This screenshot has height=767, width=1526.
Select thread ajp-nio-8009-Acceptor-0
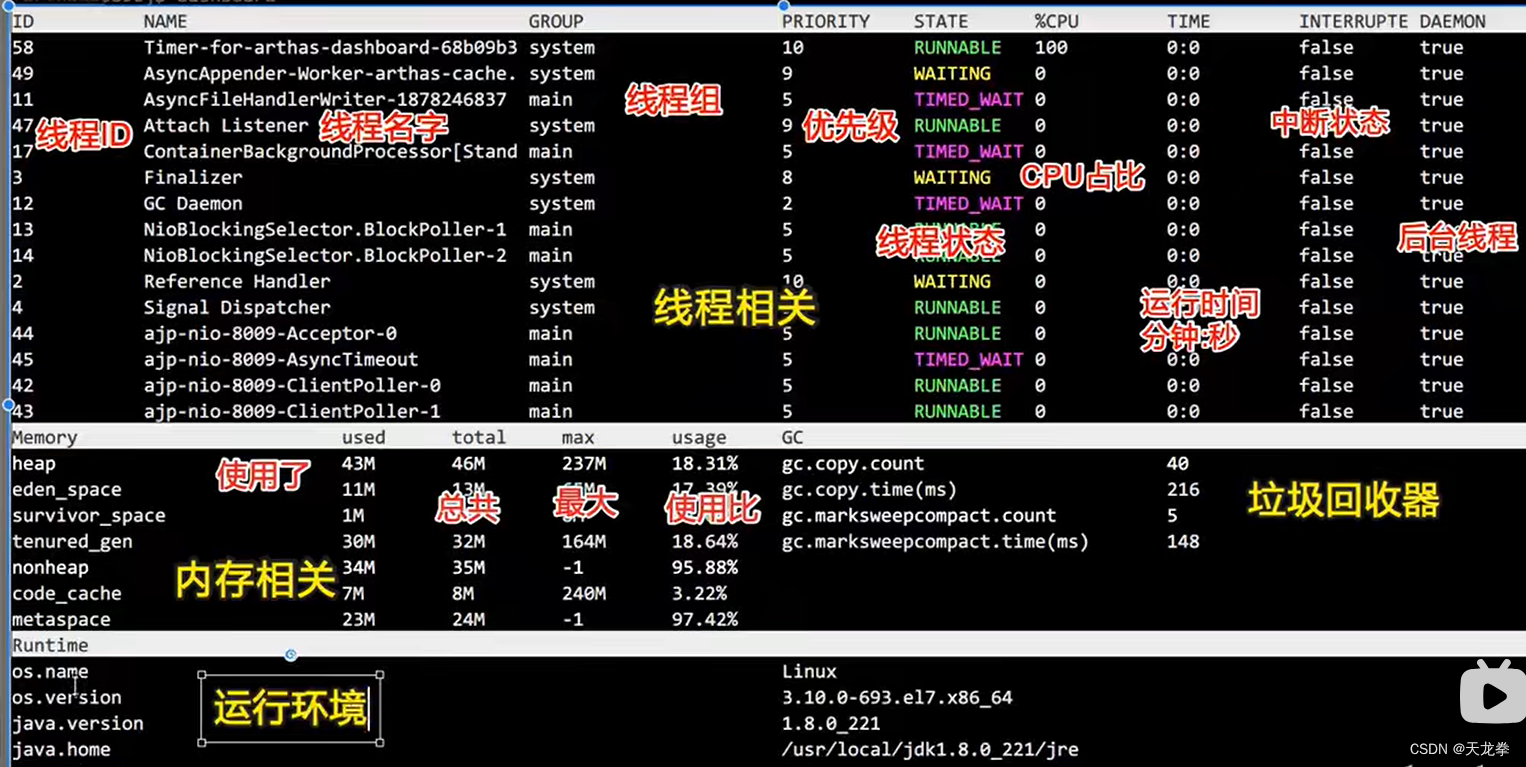coord(270,333)
